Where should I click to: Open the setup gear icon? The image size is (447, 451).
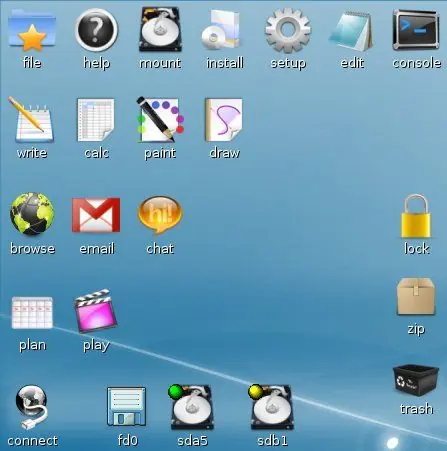point(288,31)
